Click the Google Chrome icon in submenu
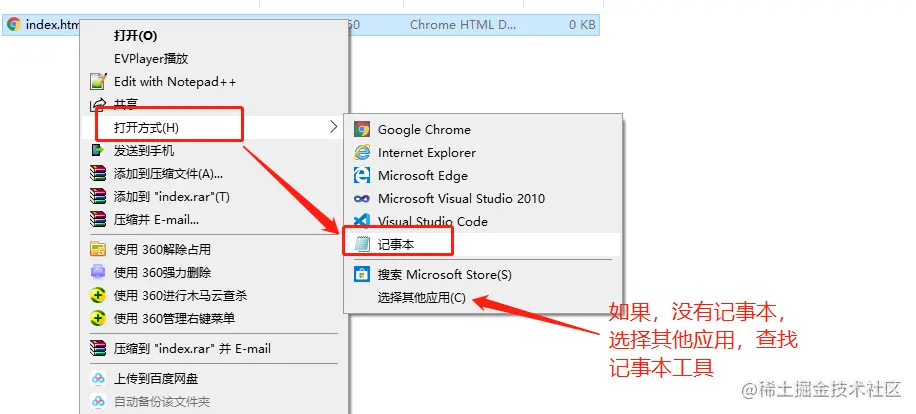 coord(362,130)
